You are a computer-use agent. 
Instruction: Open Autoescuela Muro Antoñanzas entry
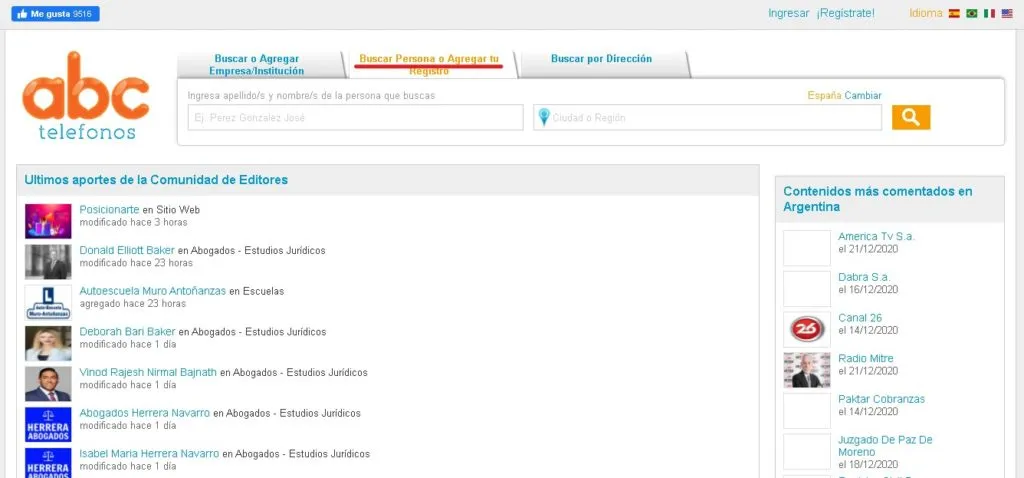point(153,291)
